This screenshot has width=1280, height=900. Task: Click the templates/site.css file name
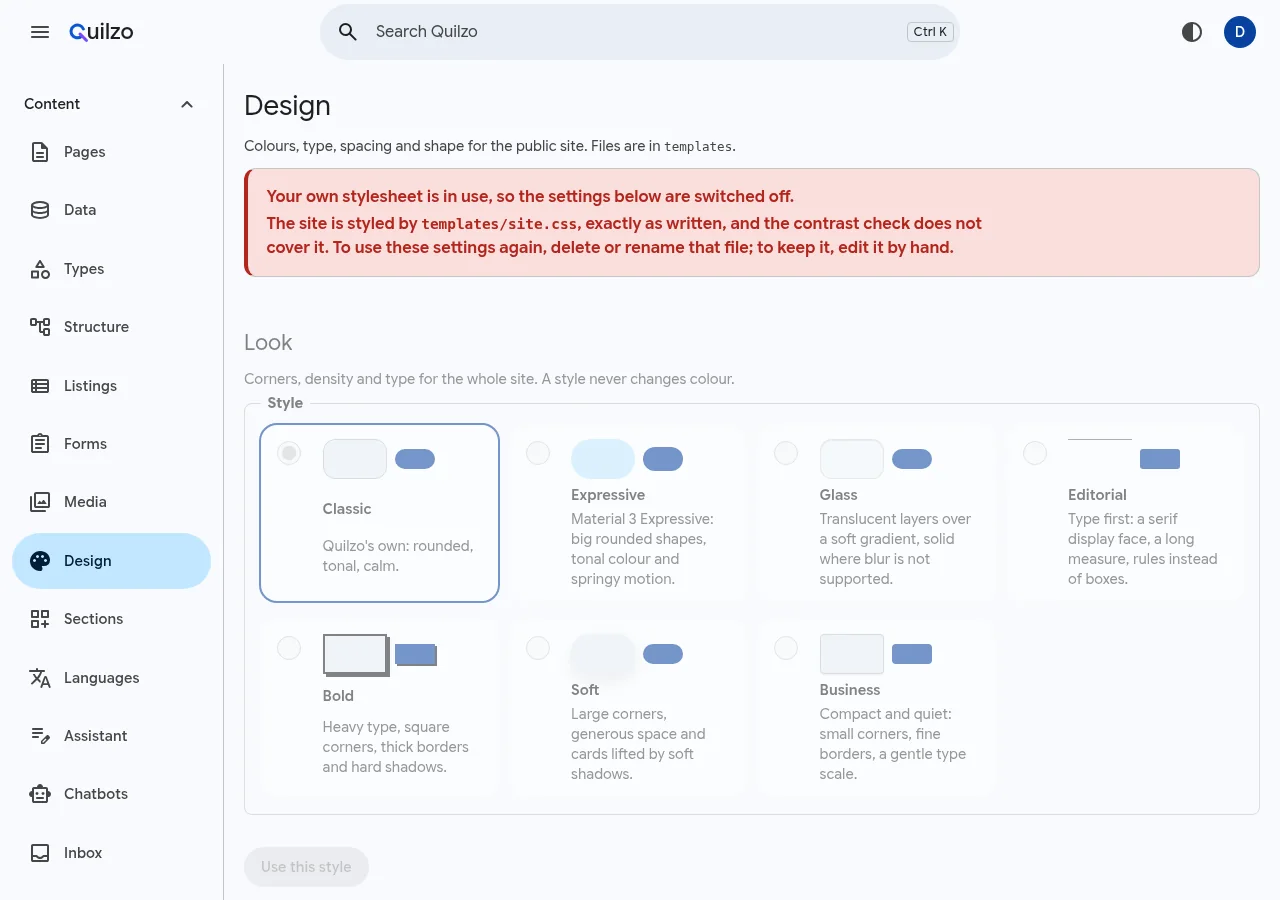501,224
